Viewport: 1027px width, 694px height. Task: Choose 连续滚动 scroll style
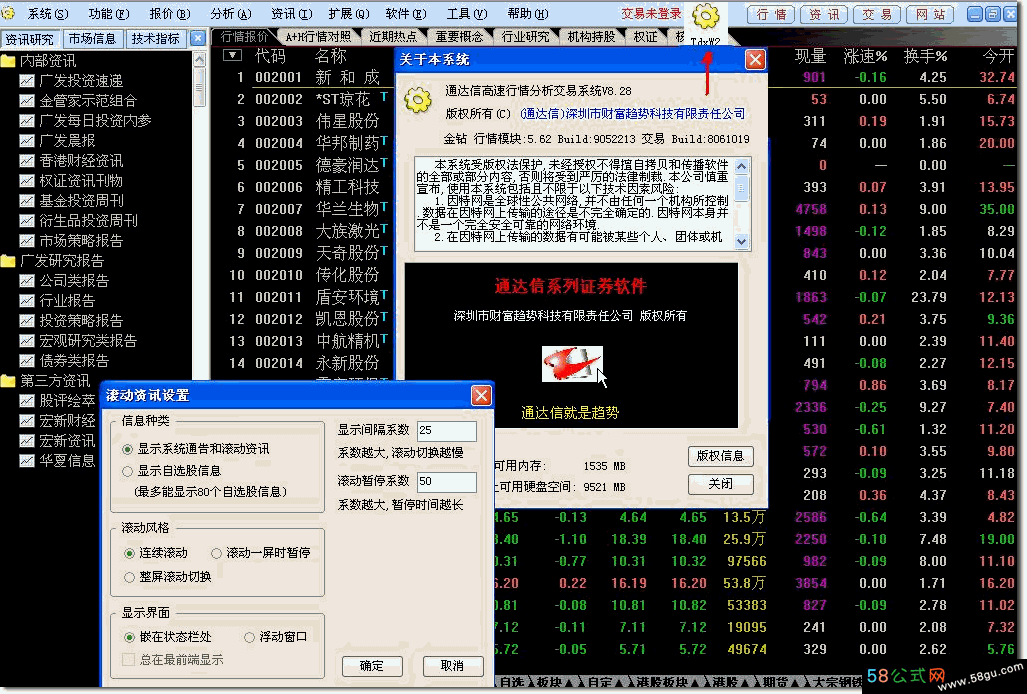click(129, 553)
